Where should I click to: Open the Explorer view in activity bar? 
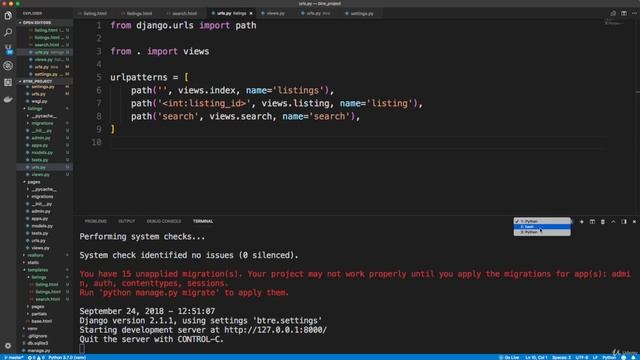tap(8, 16)
